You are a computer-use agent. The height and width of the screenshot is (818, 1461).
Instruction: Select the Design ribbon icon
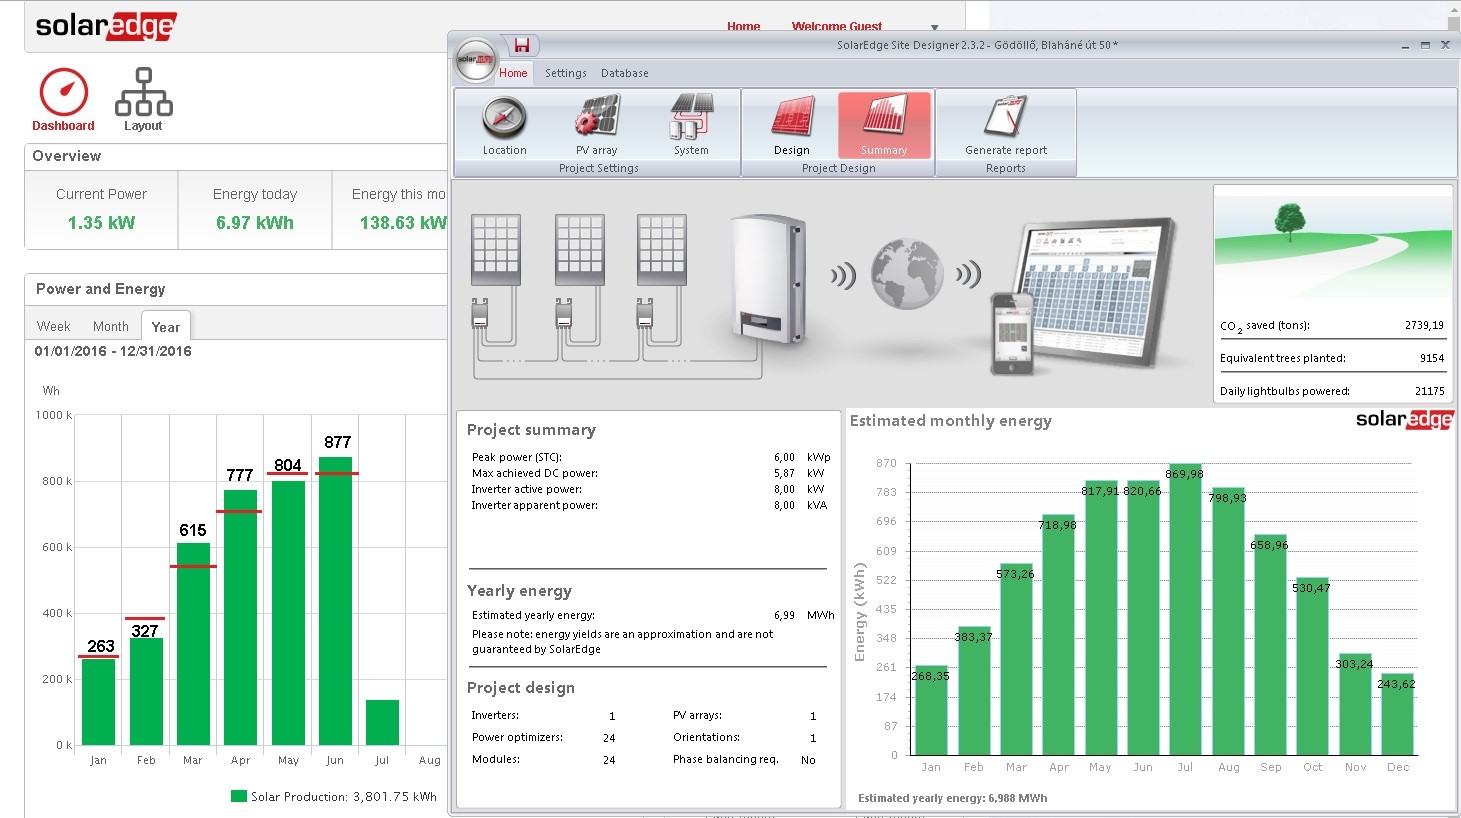tap(792, 117)
